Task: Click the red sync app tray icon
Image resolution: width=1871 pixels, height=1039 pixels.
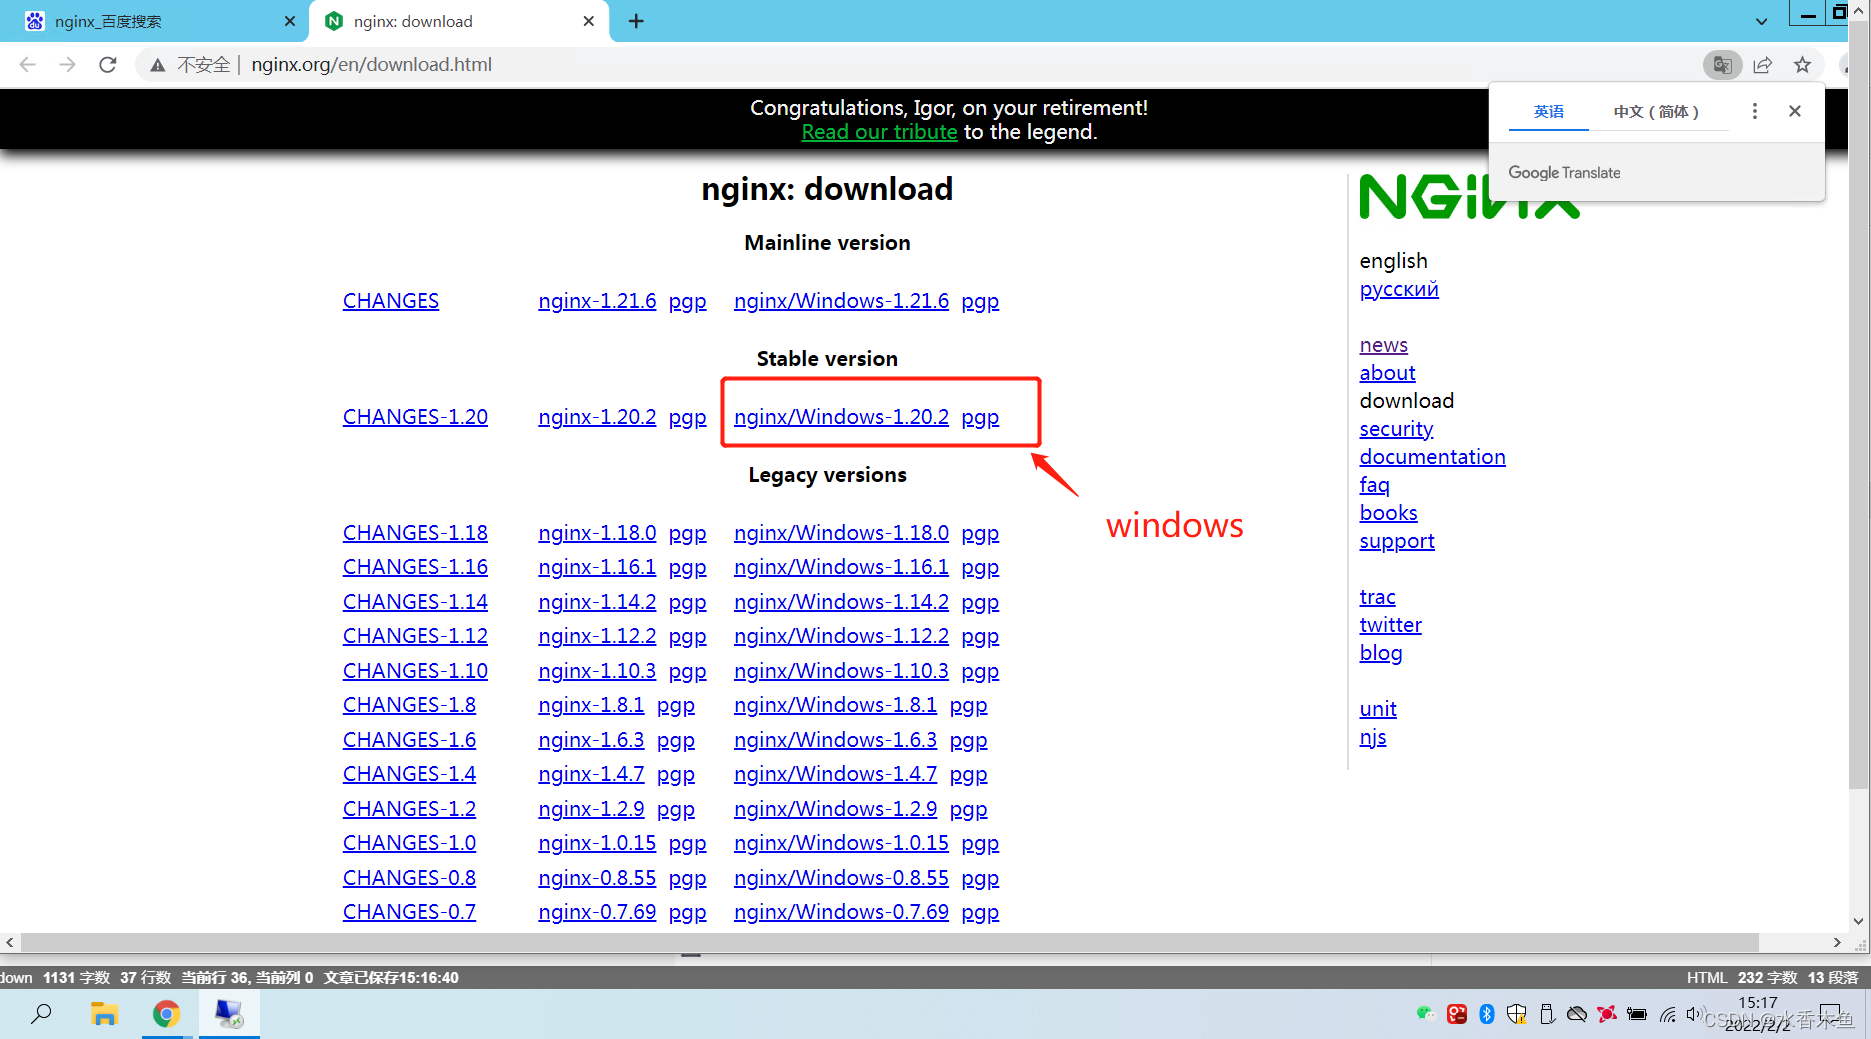Action: pos(1457,1014)
